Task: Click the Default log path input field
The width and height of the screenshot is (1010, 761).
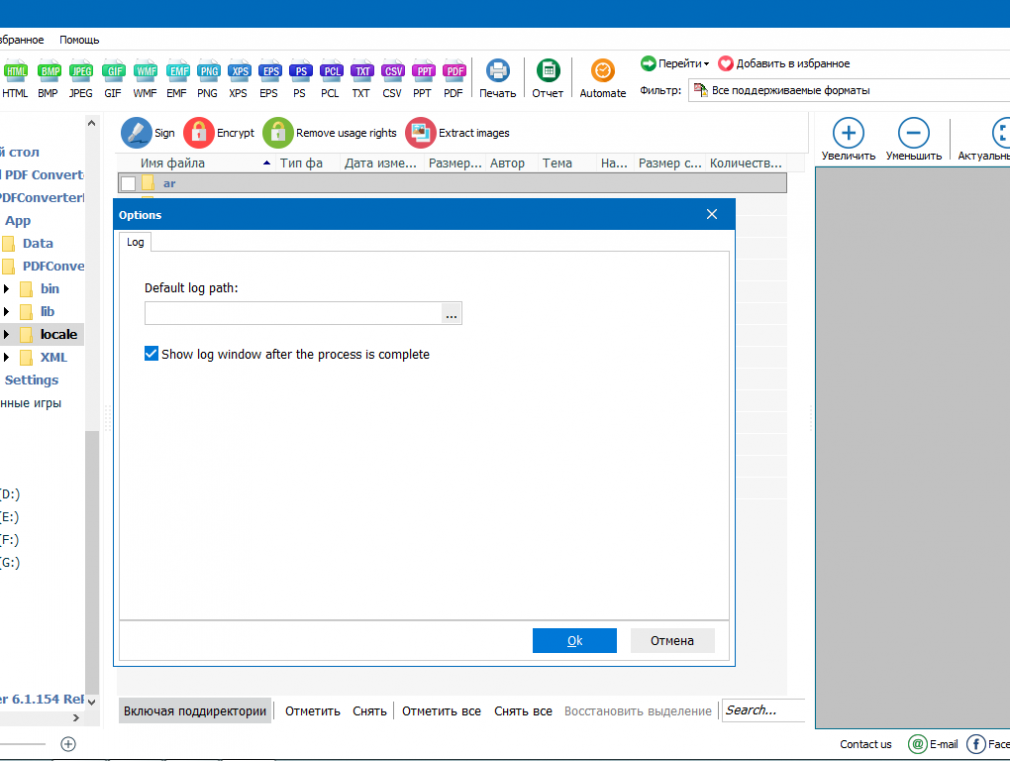Action: [292, 314]
